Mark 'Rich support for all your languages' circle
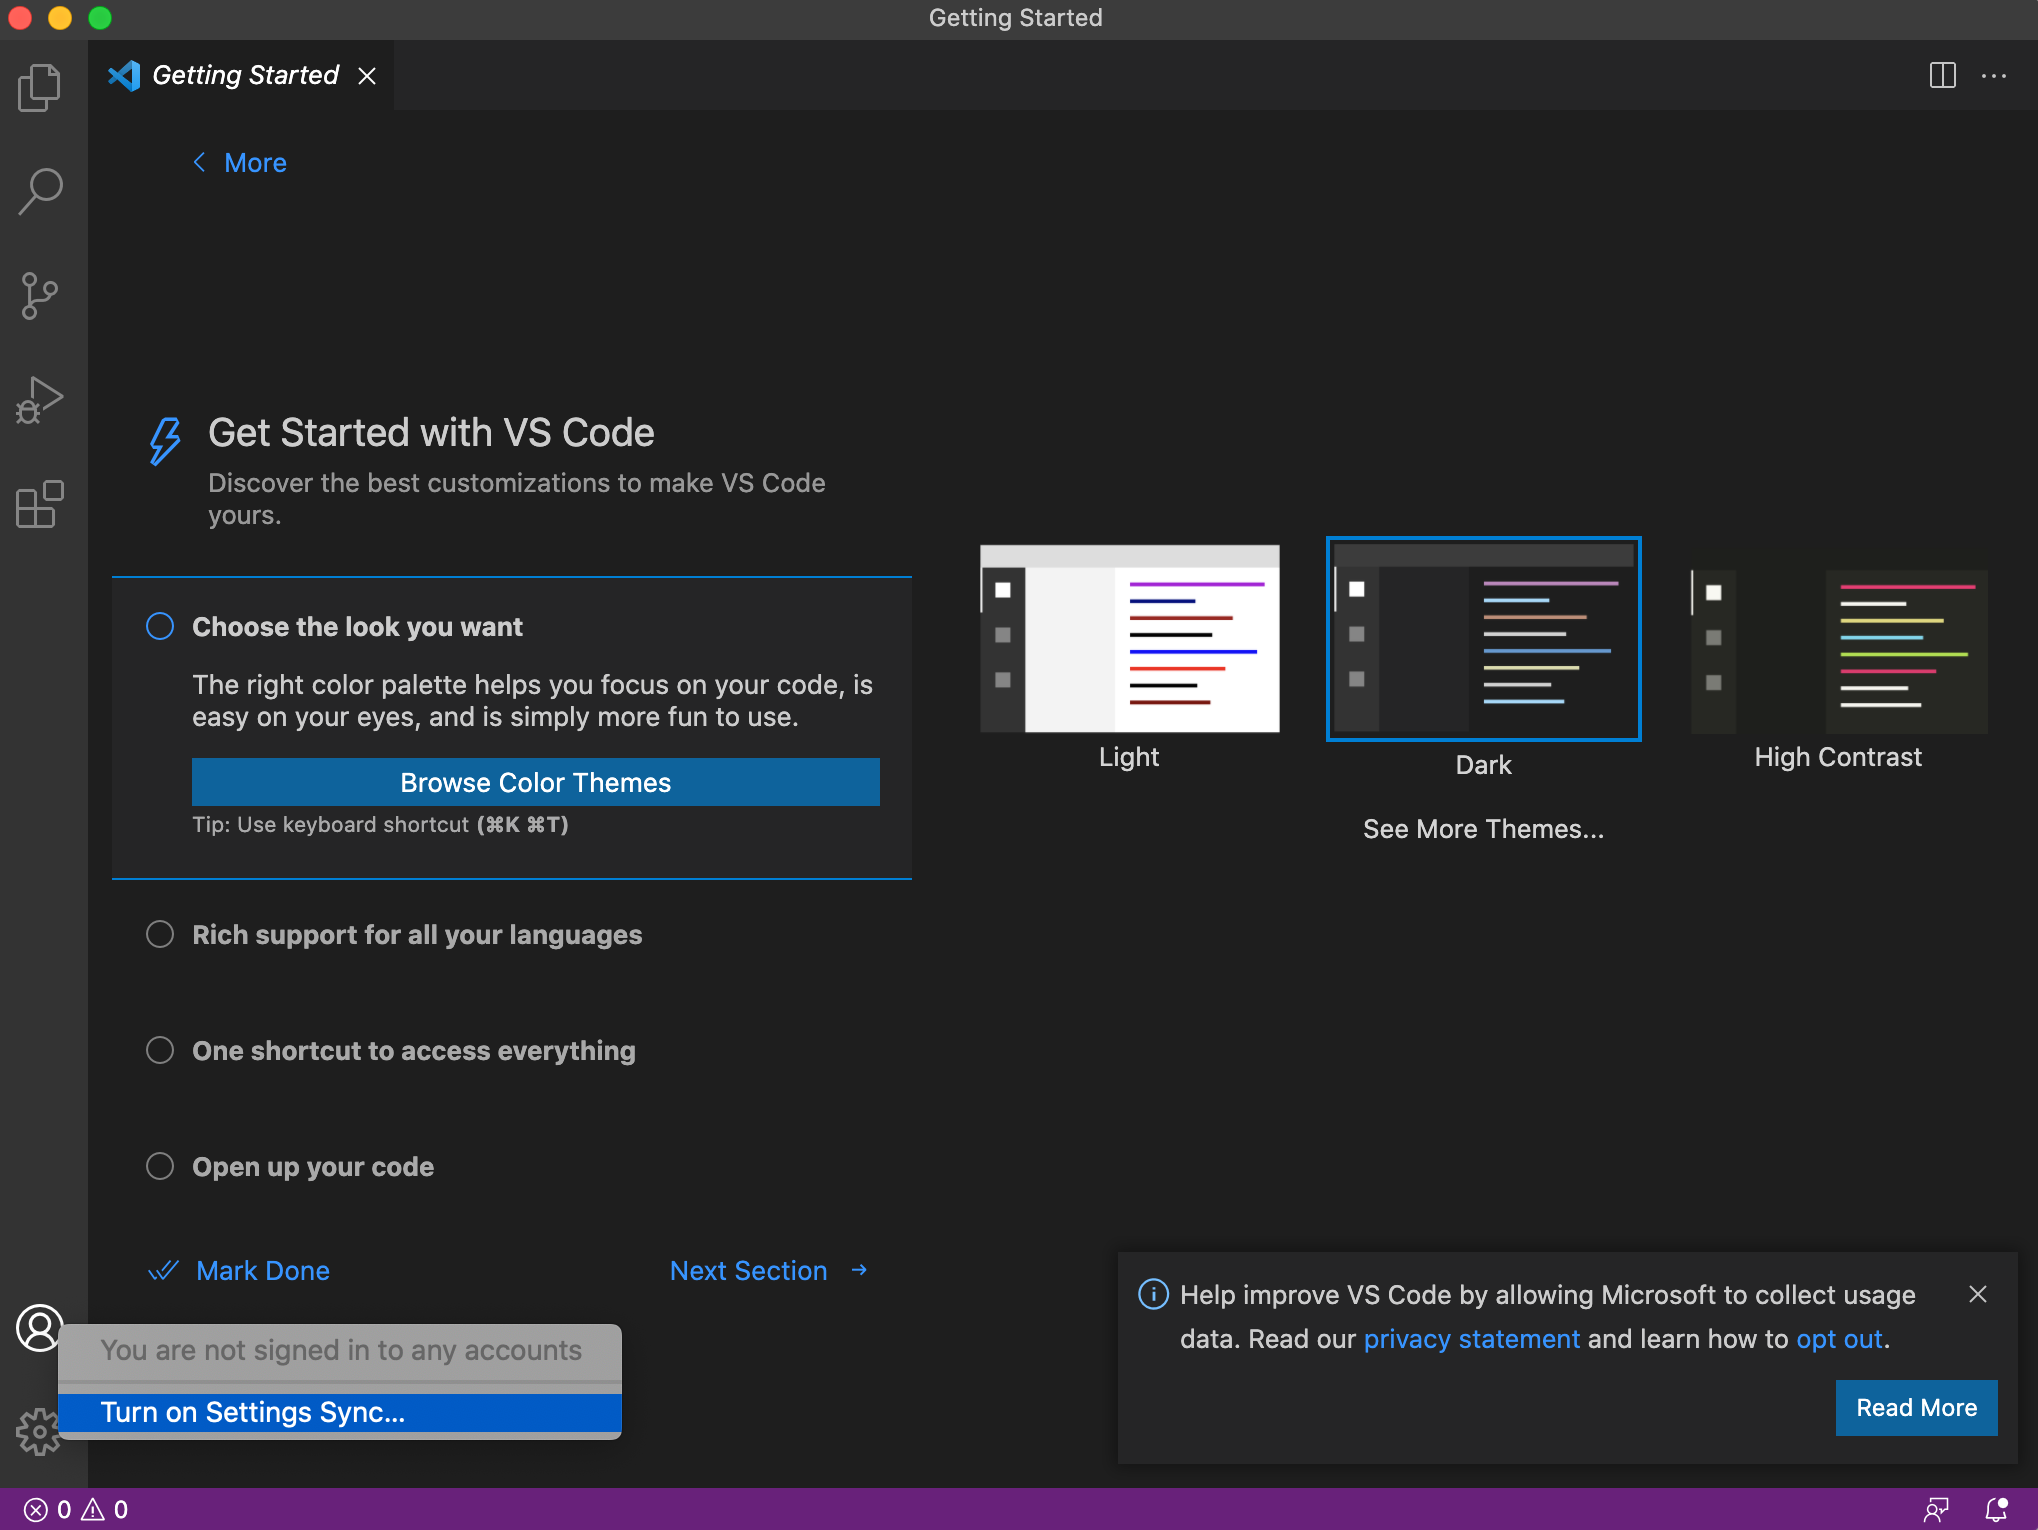The width and height of the screenshot is (2038, 1530). [x=160, y=935]
